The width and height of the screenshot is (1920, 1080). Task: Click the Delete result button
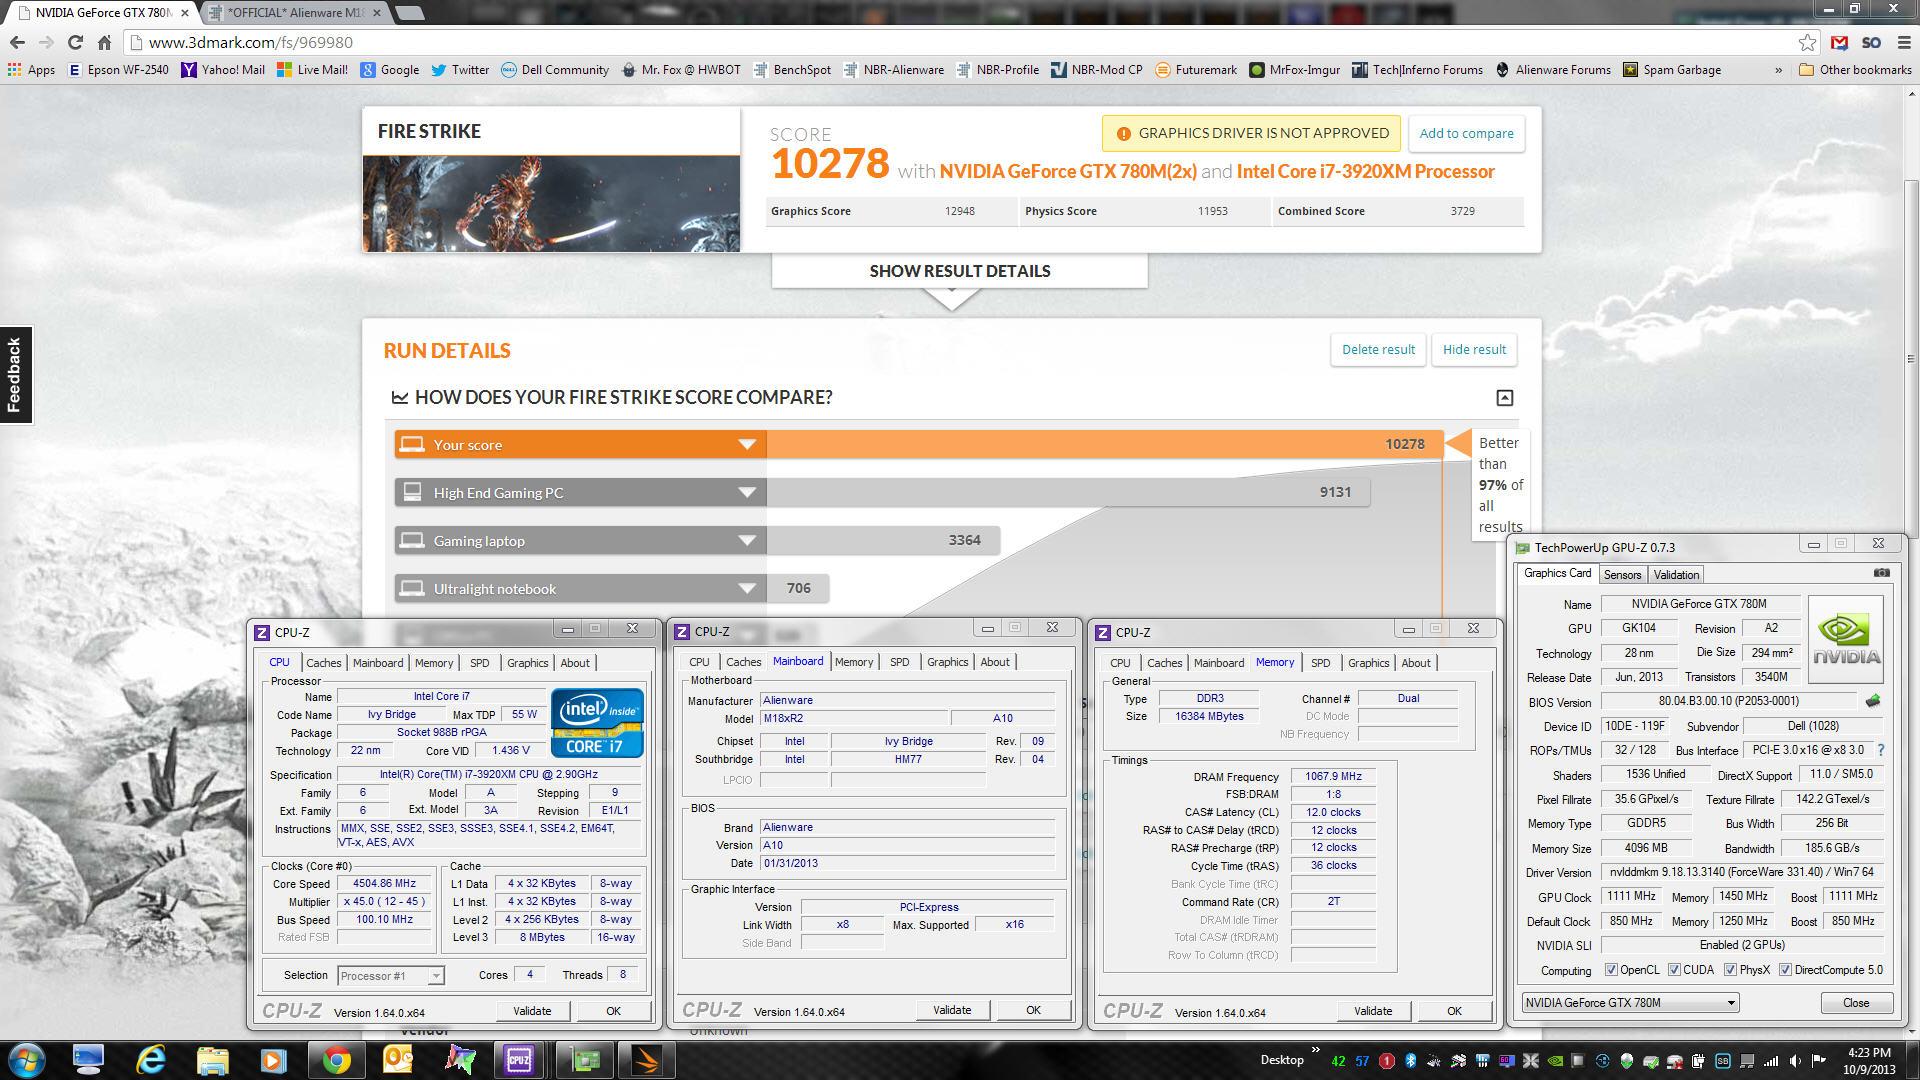tap(1378, 349)
